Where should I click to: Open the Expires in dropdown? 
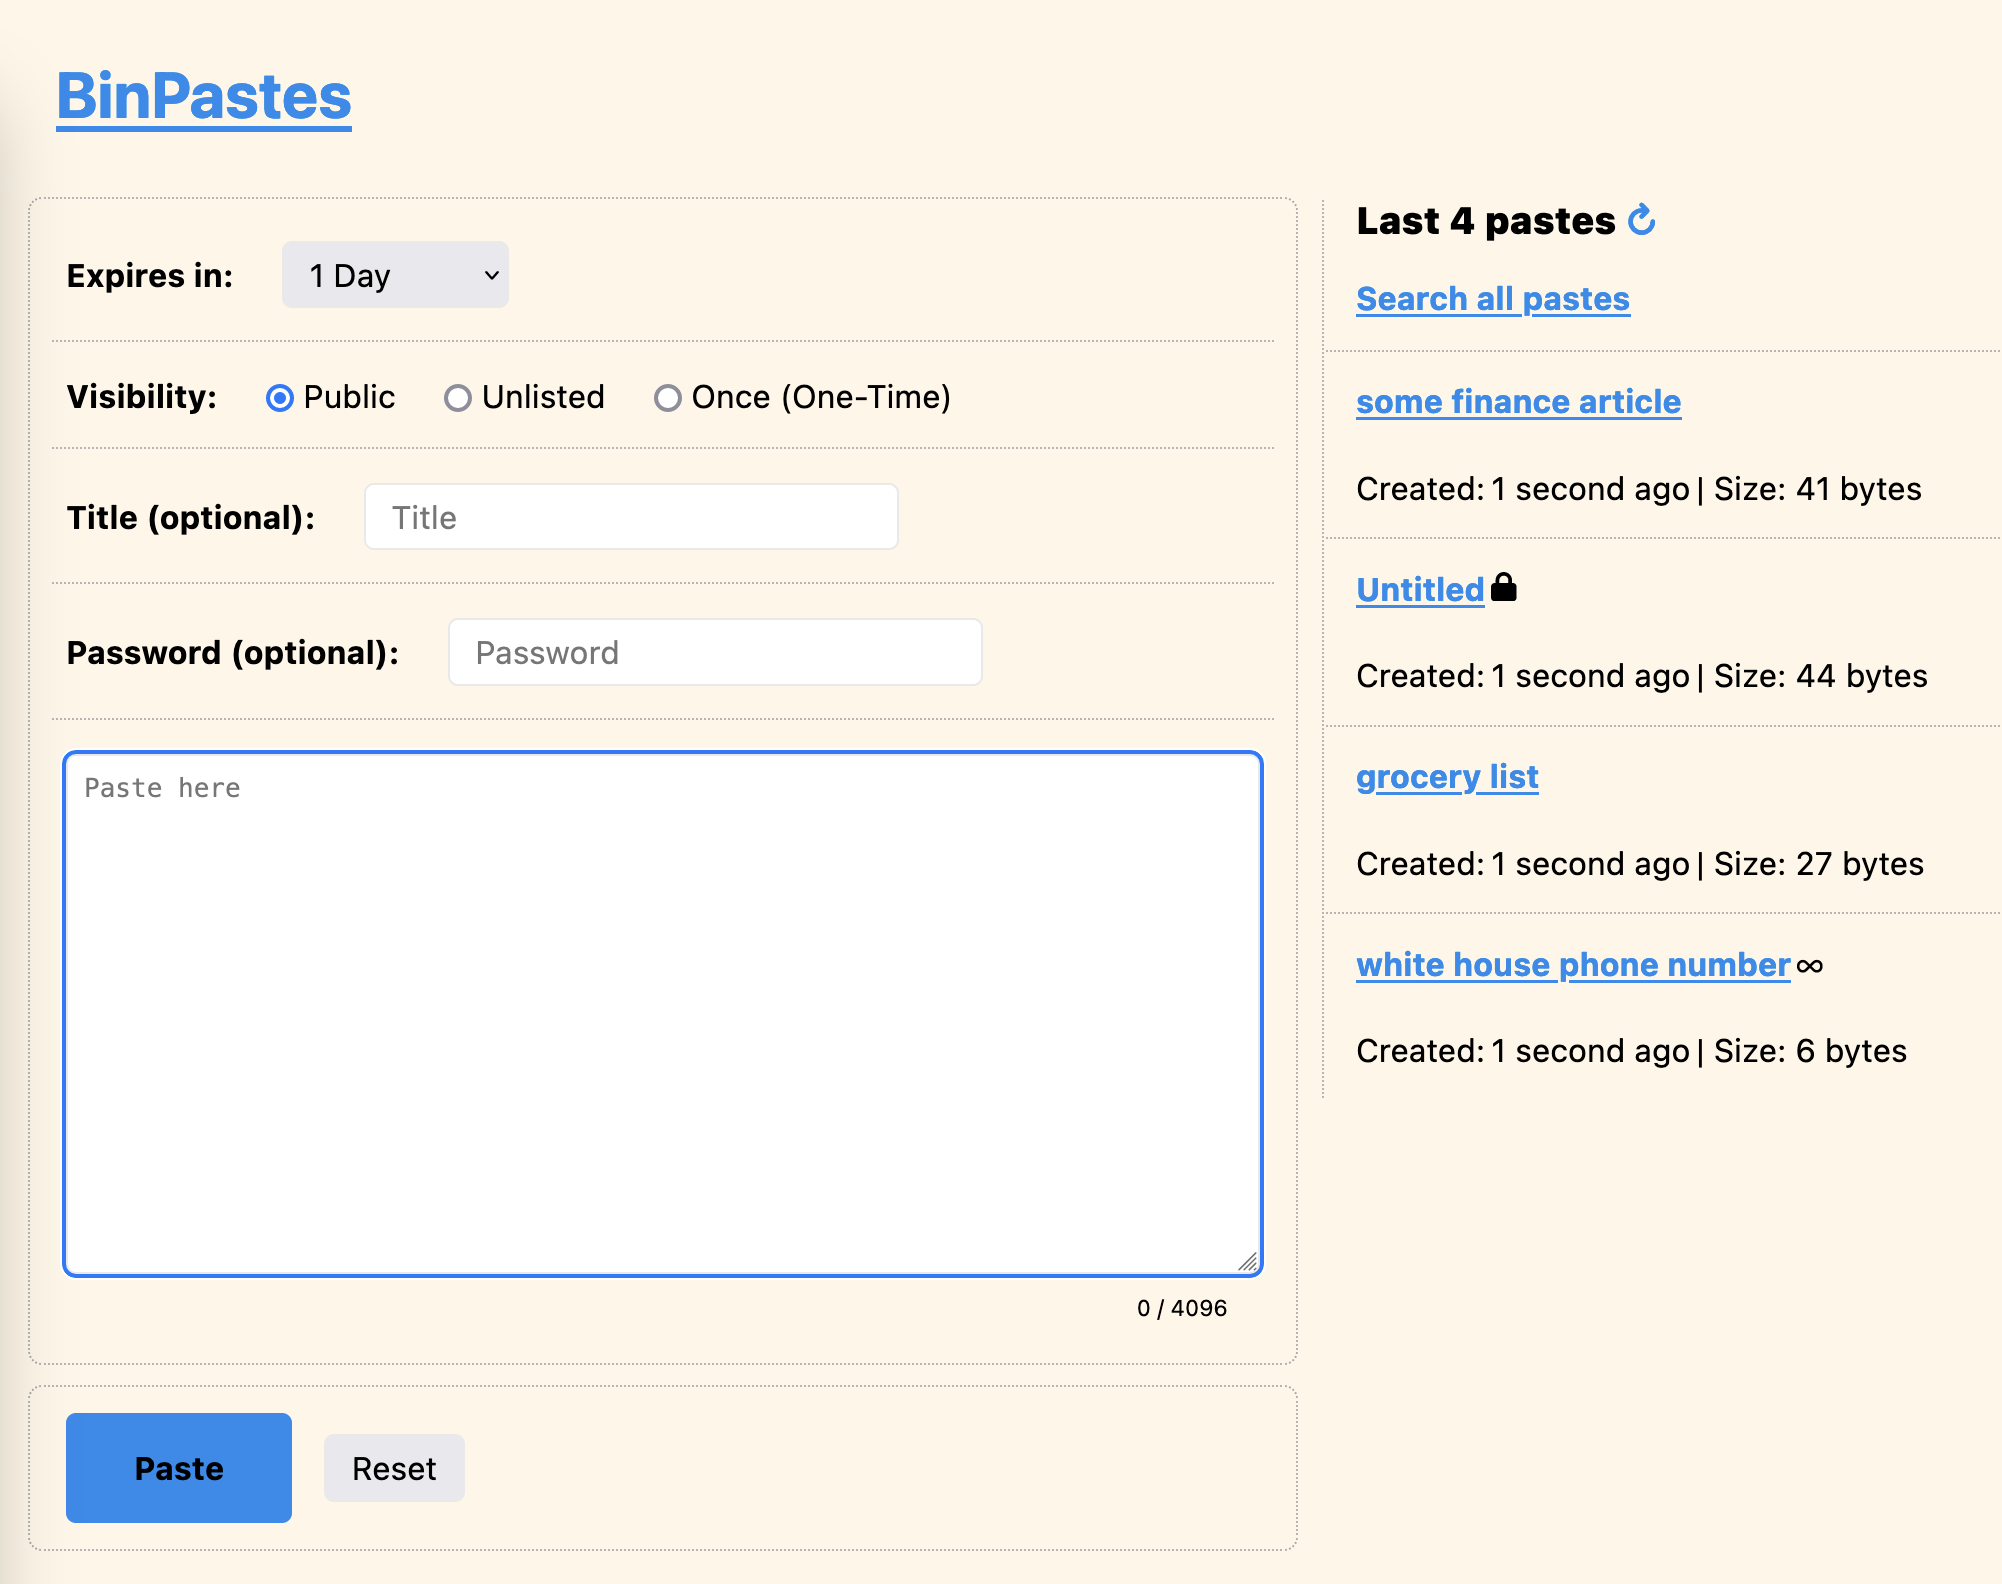[x=395, y=275]
